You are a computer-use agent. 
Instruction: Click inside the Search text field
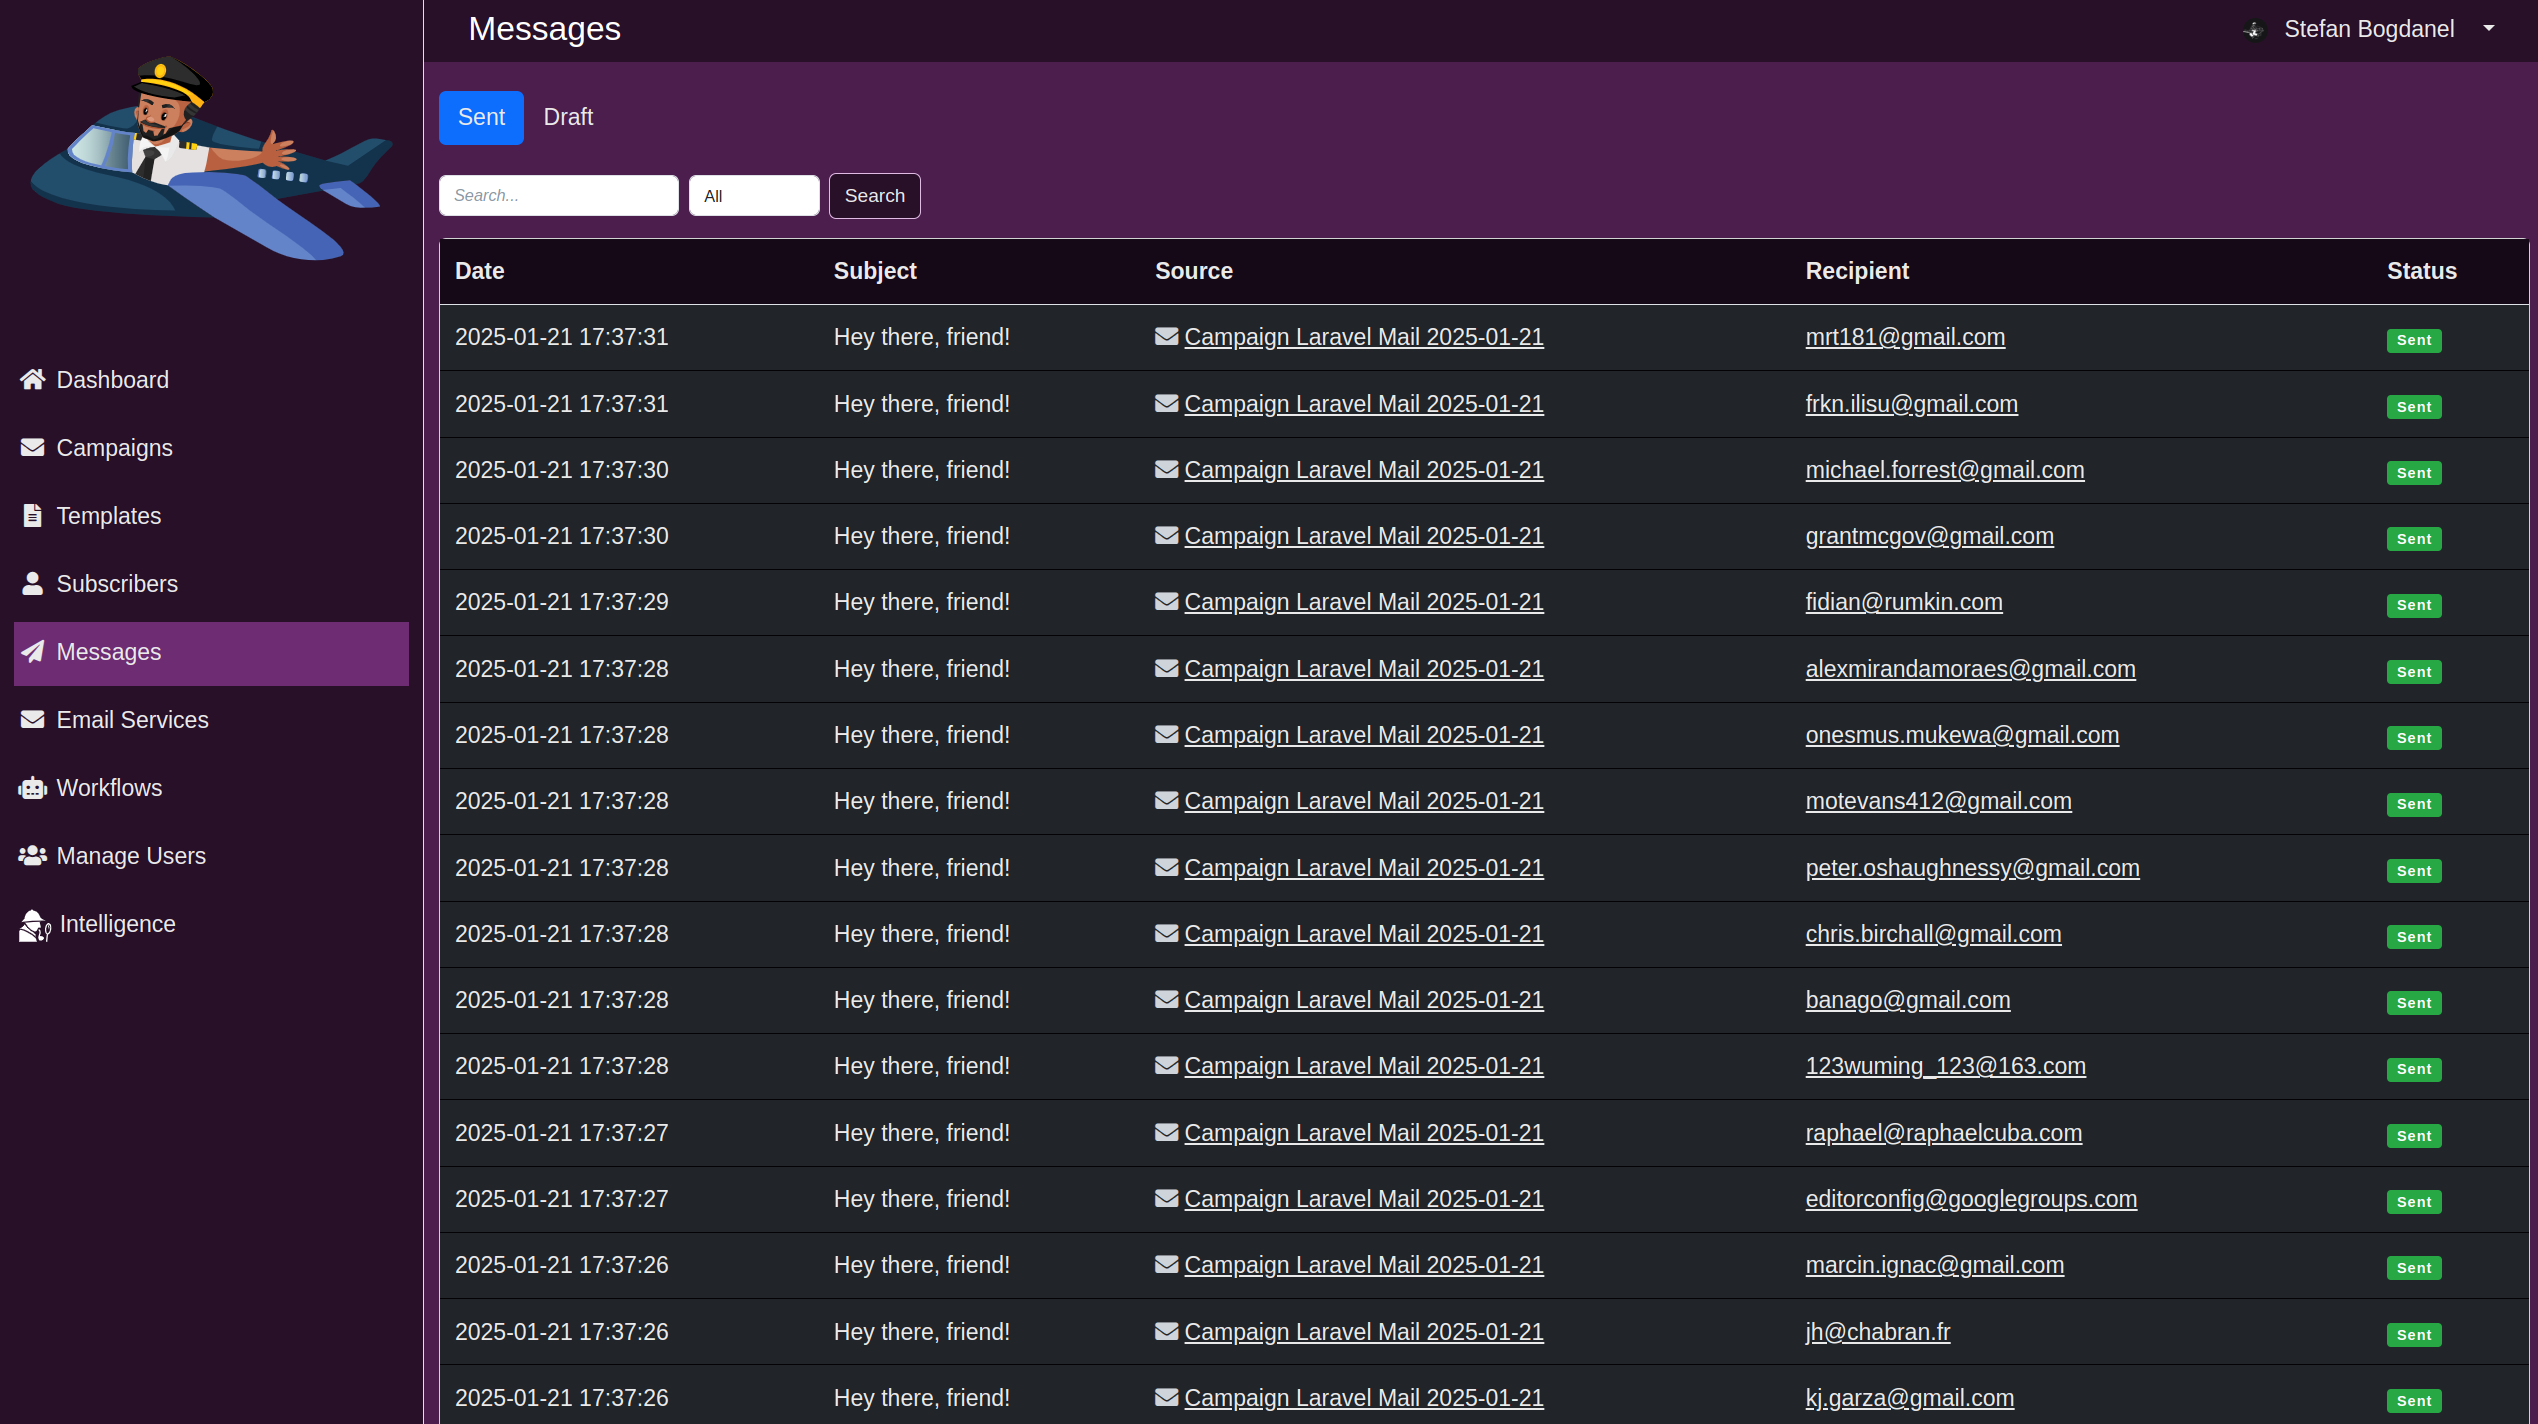(x=558, y=195)
